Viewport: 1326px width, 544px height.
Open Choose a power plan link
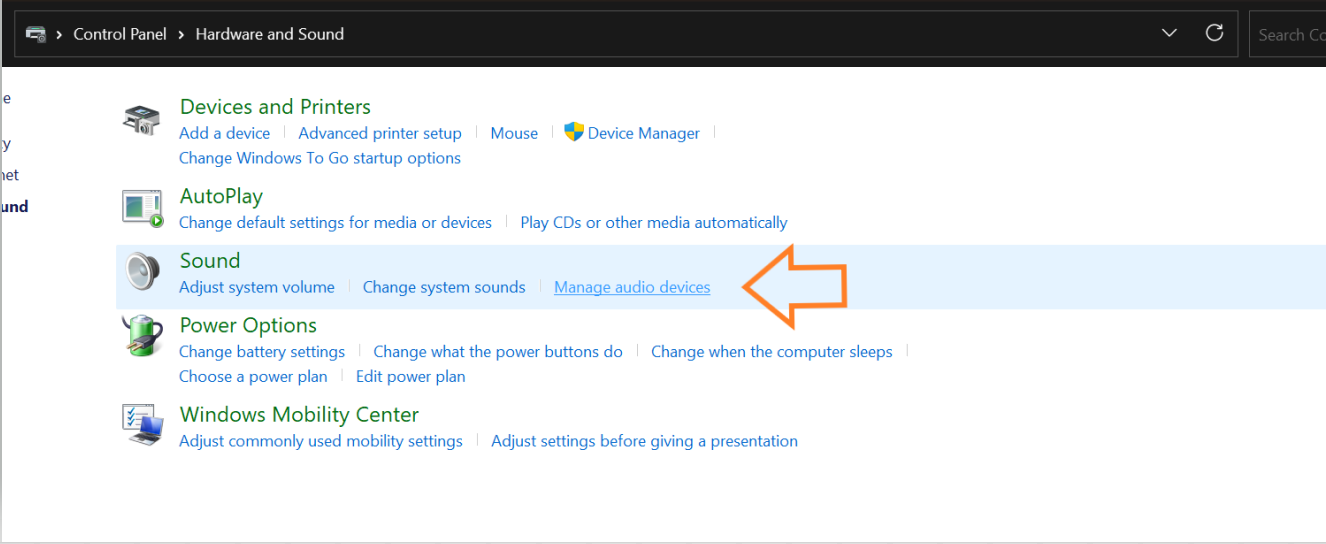(x=253, y=376)
